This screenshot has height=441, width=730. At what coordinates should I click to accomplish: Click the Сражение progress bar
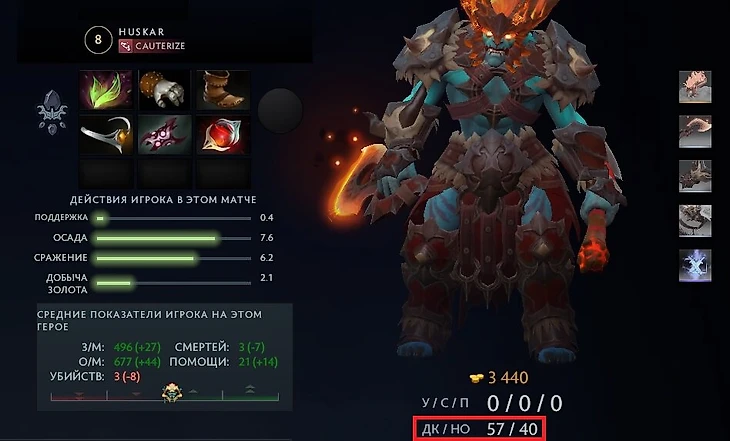click(172, 258)
